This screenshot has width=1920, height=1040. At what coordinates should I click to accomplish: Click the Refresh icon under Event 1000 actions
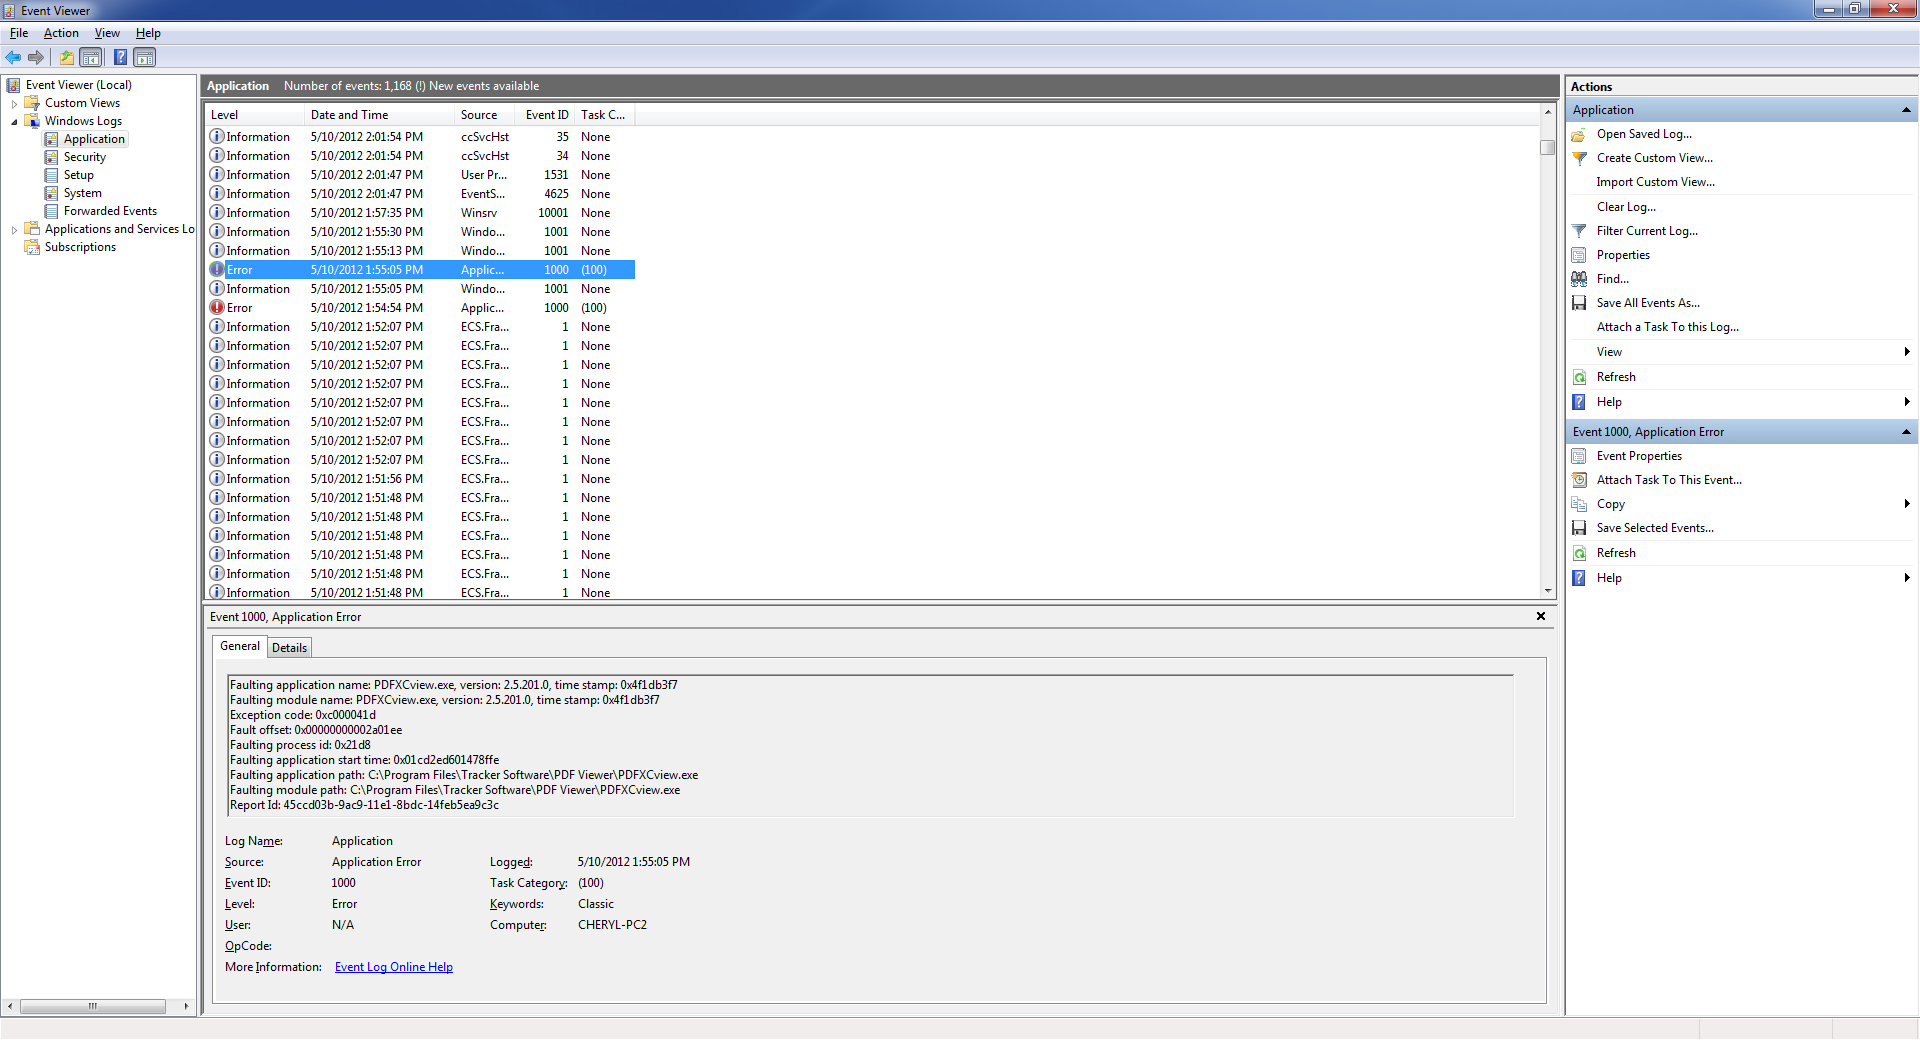point(1579,553)
